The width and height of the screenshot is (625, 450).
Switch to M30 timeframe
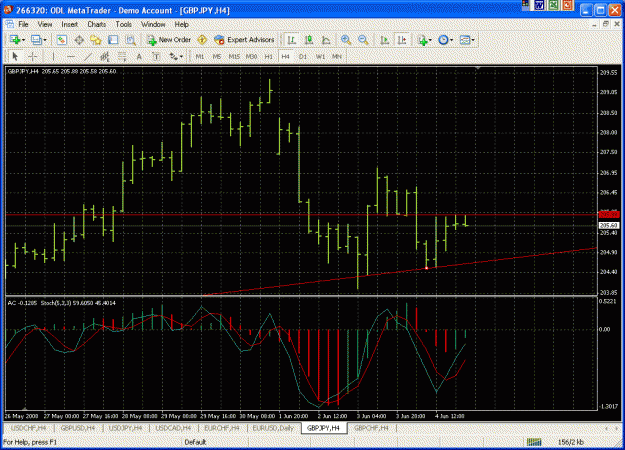[251, 57]
